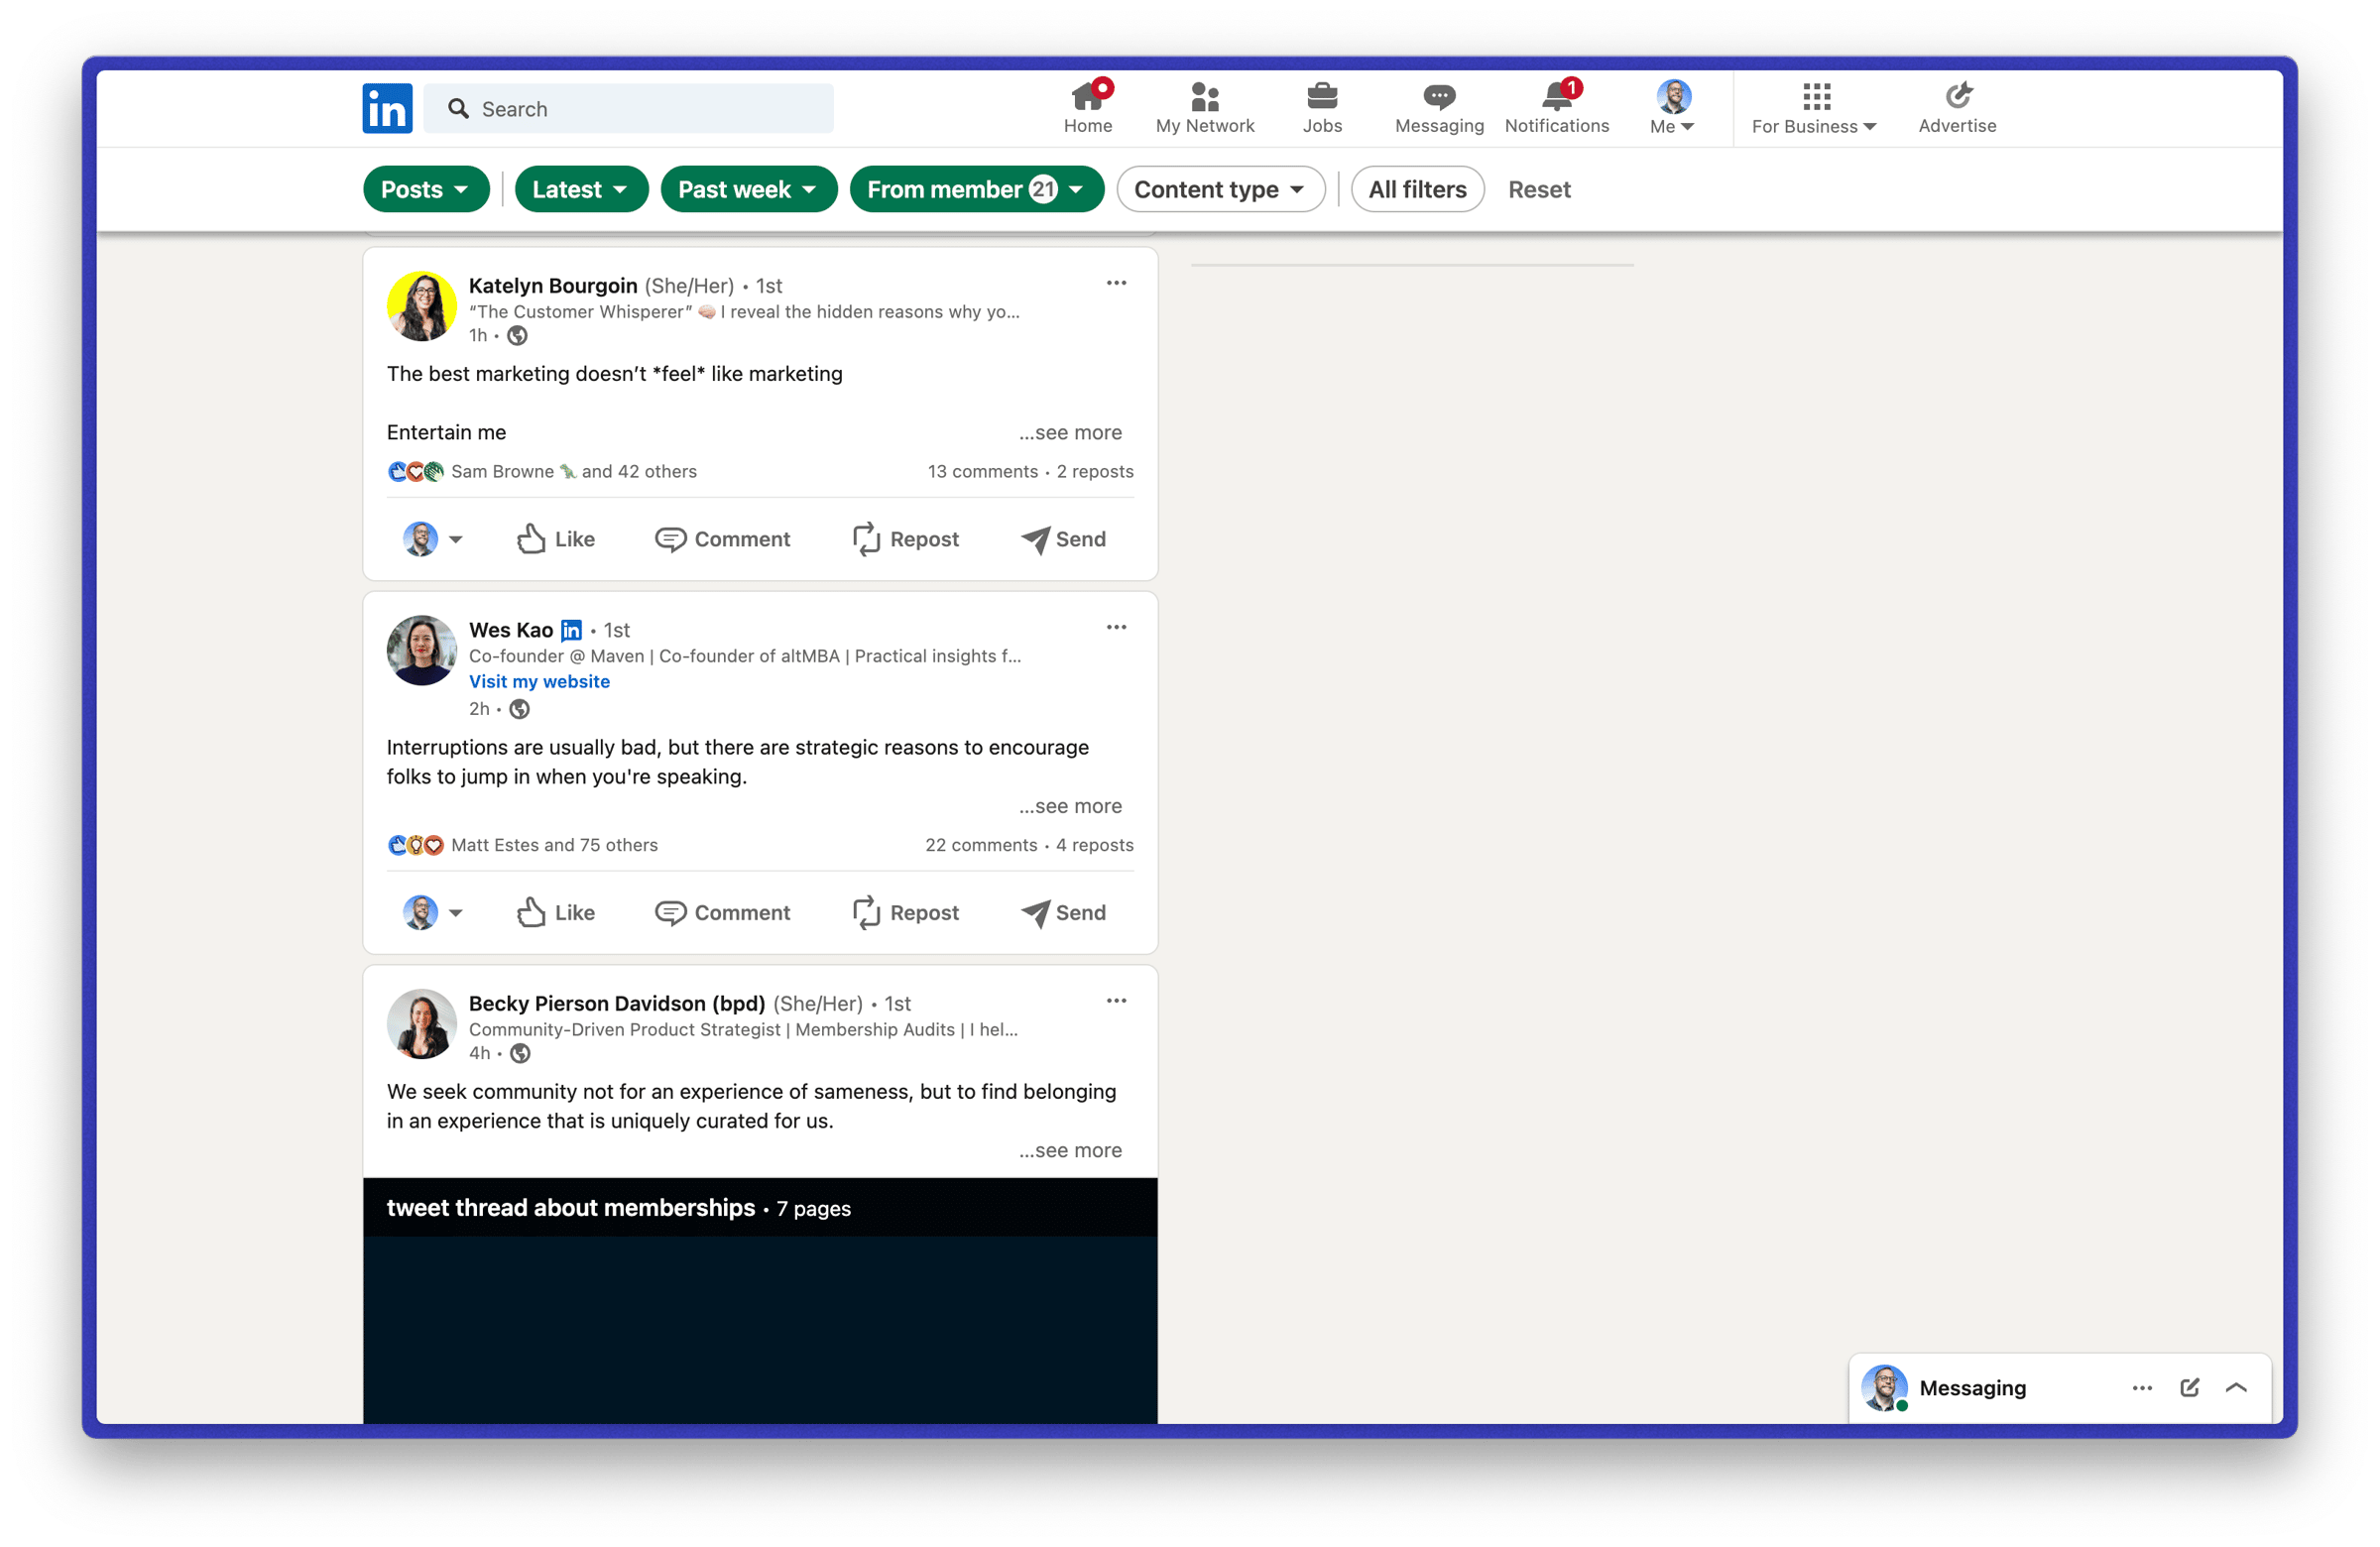Image resolution: width=2380 pixels, height=1547 pixels.
Task: Reset the search filters
Action: [1539, 189]
